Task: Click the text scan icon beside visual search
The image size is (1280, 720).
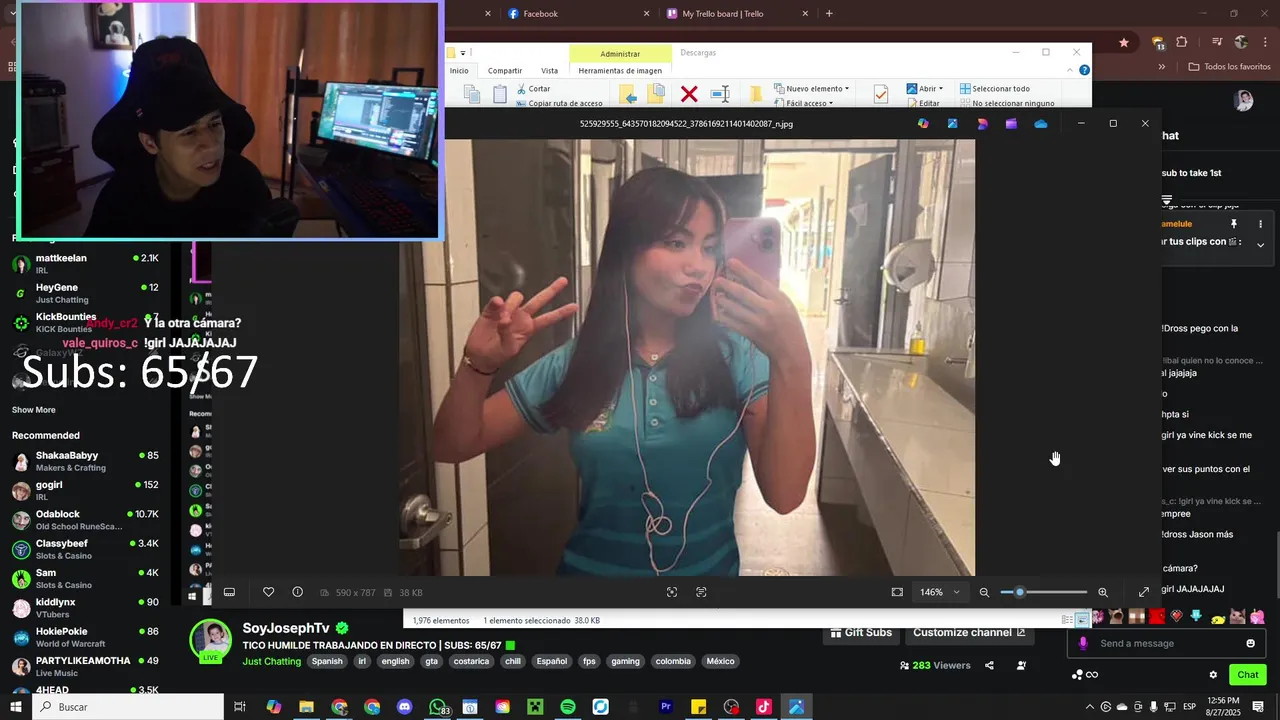Action: coord(701,592)
